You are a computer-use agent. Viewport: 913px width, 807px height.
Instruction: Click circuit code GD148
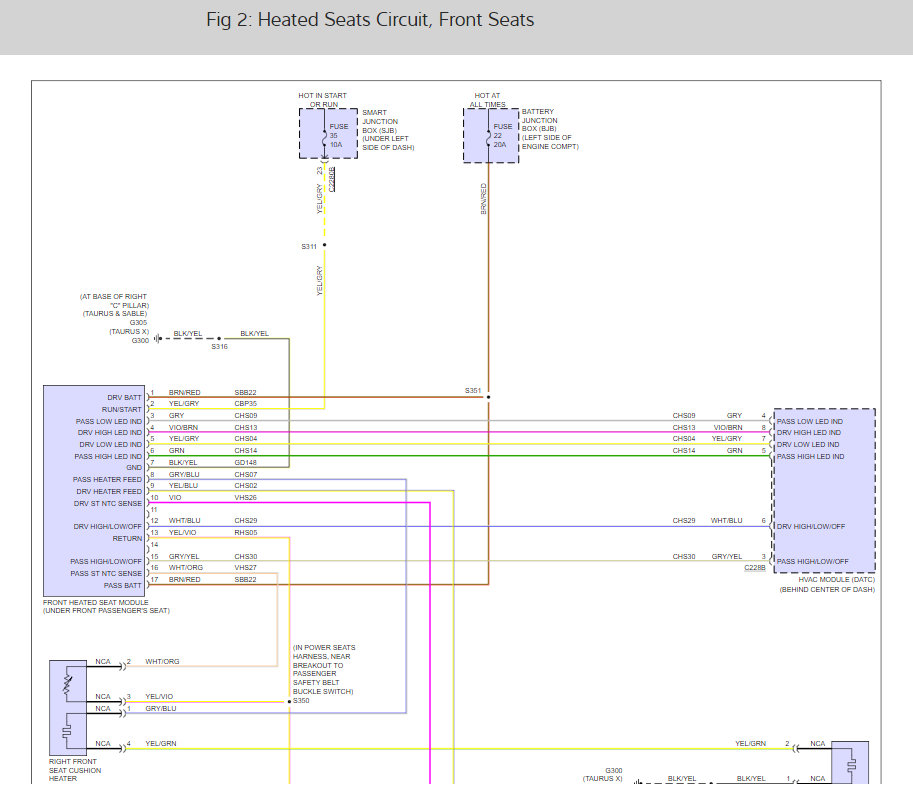tap(246, 462)
